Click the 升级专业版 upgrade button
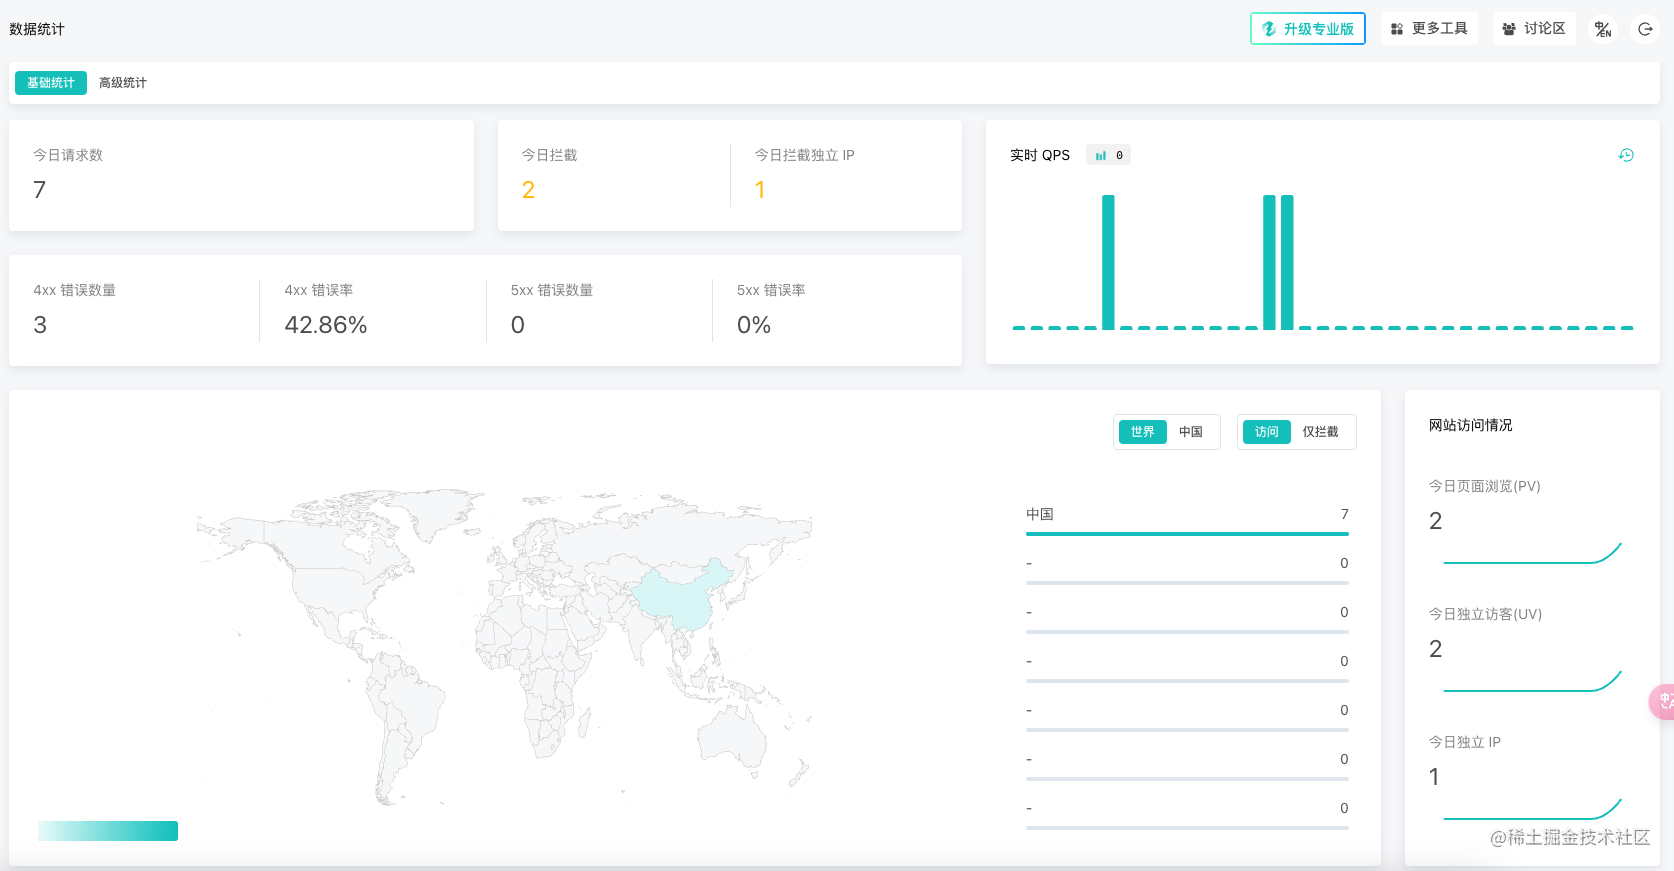Viewport: 1674px width, 871px height. click(1308, 29)
